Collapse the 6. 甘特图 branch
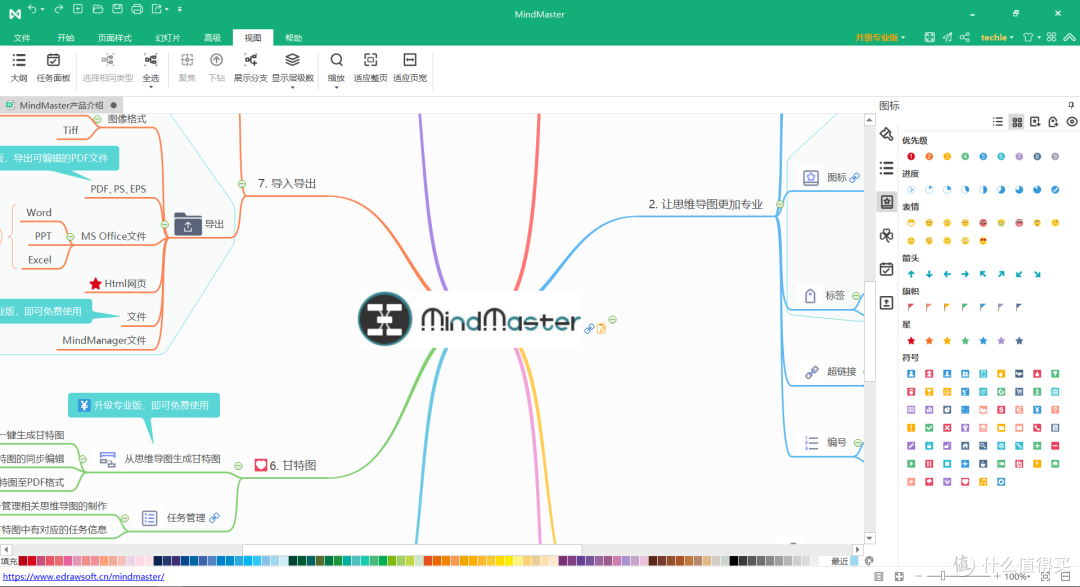This screenshot has width=1080, height=587. (238, 466)
